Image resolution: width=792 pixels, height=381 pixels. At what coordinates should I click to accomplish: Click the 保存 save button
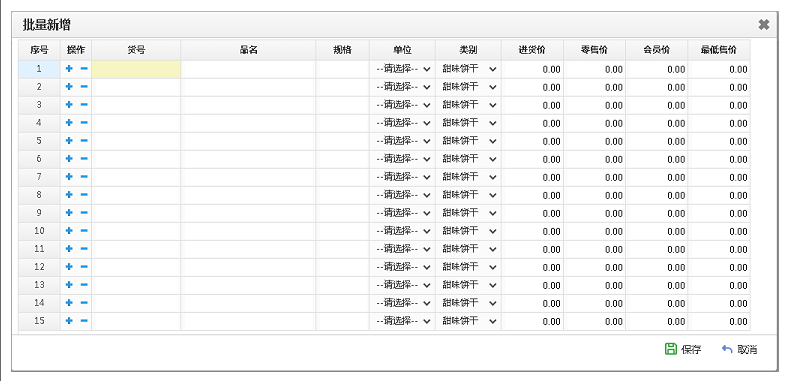click(683, 349)
